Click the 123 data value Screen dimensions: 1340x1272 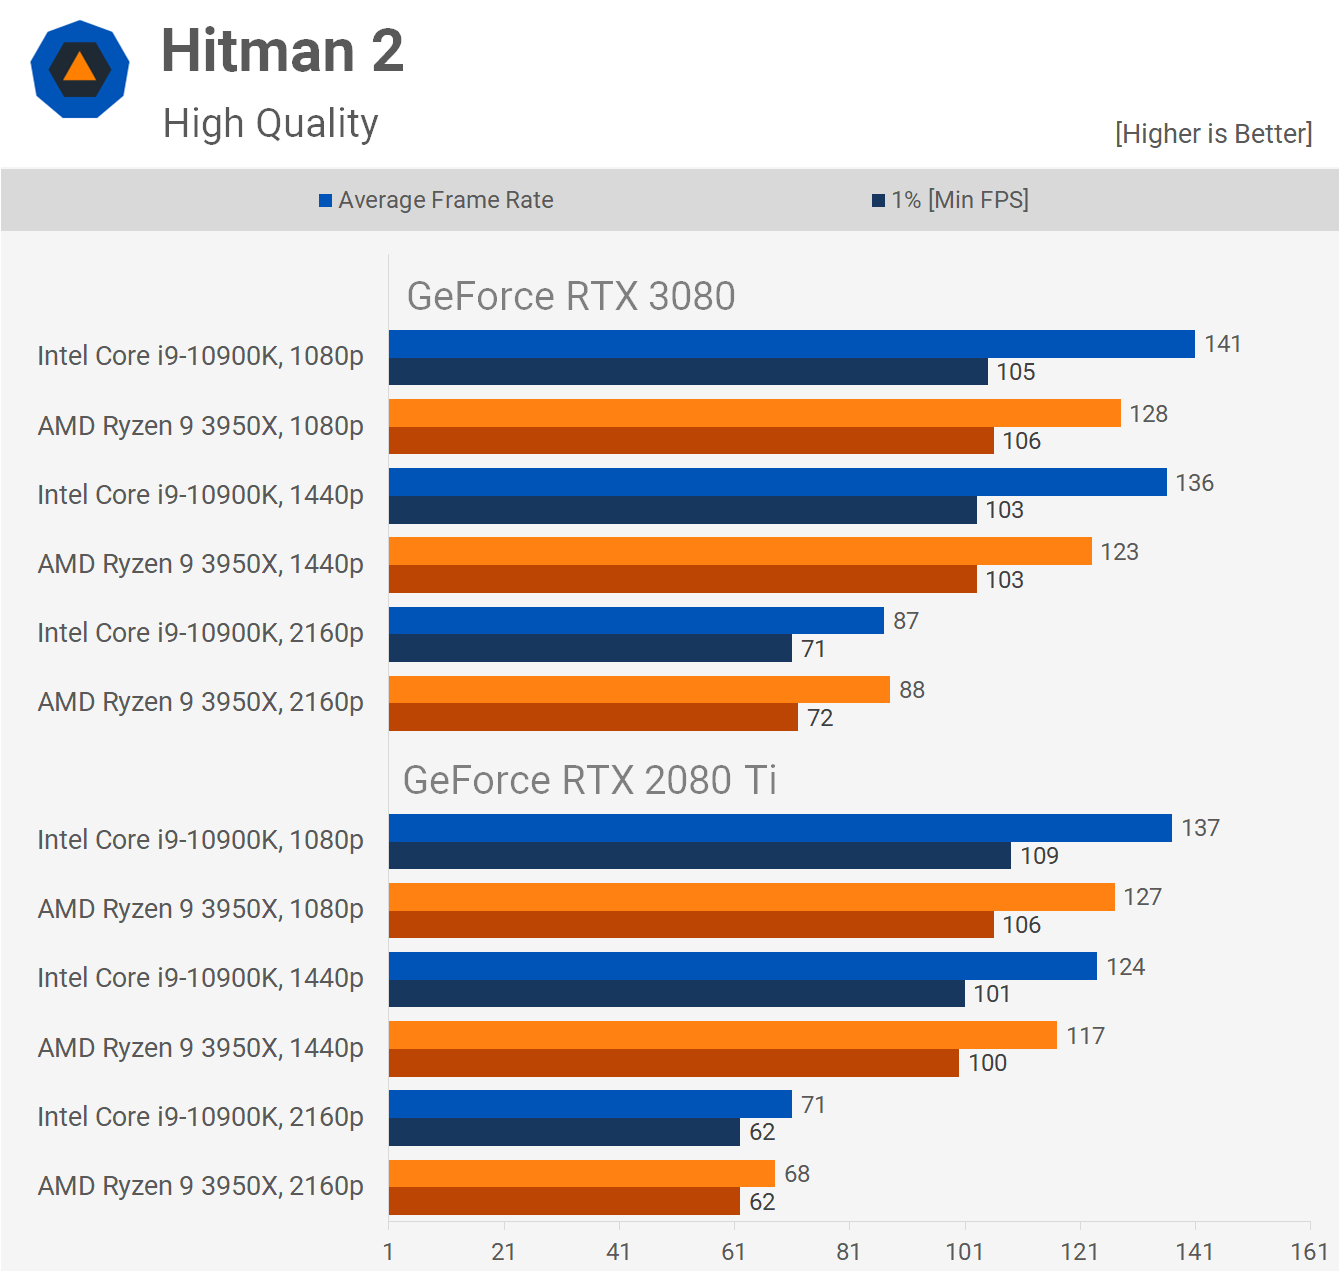click(1120, 552)
